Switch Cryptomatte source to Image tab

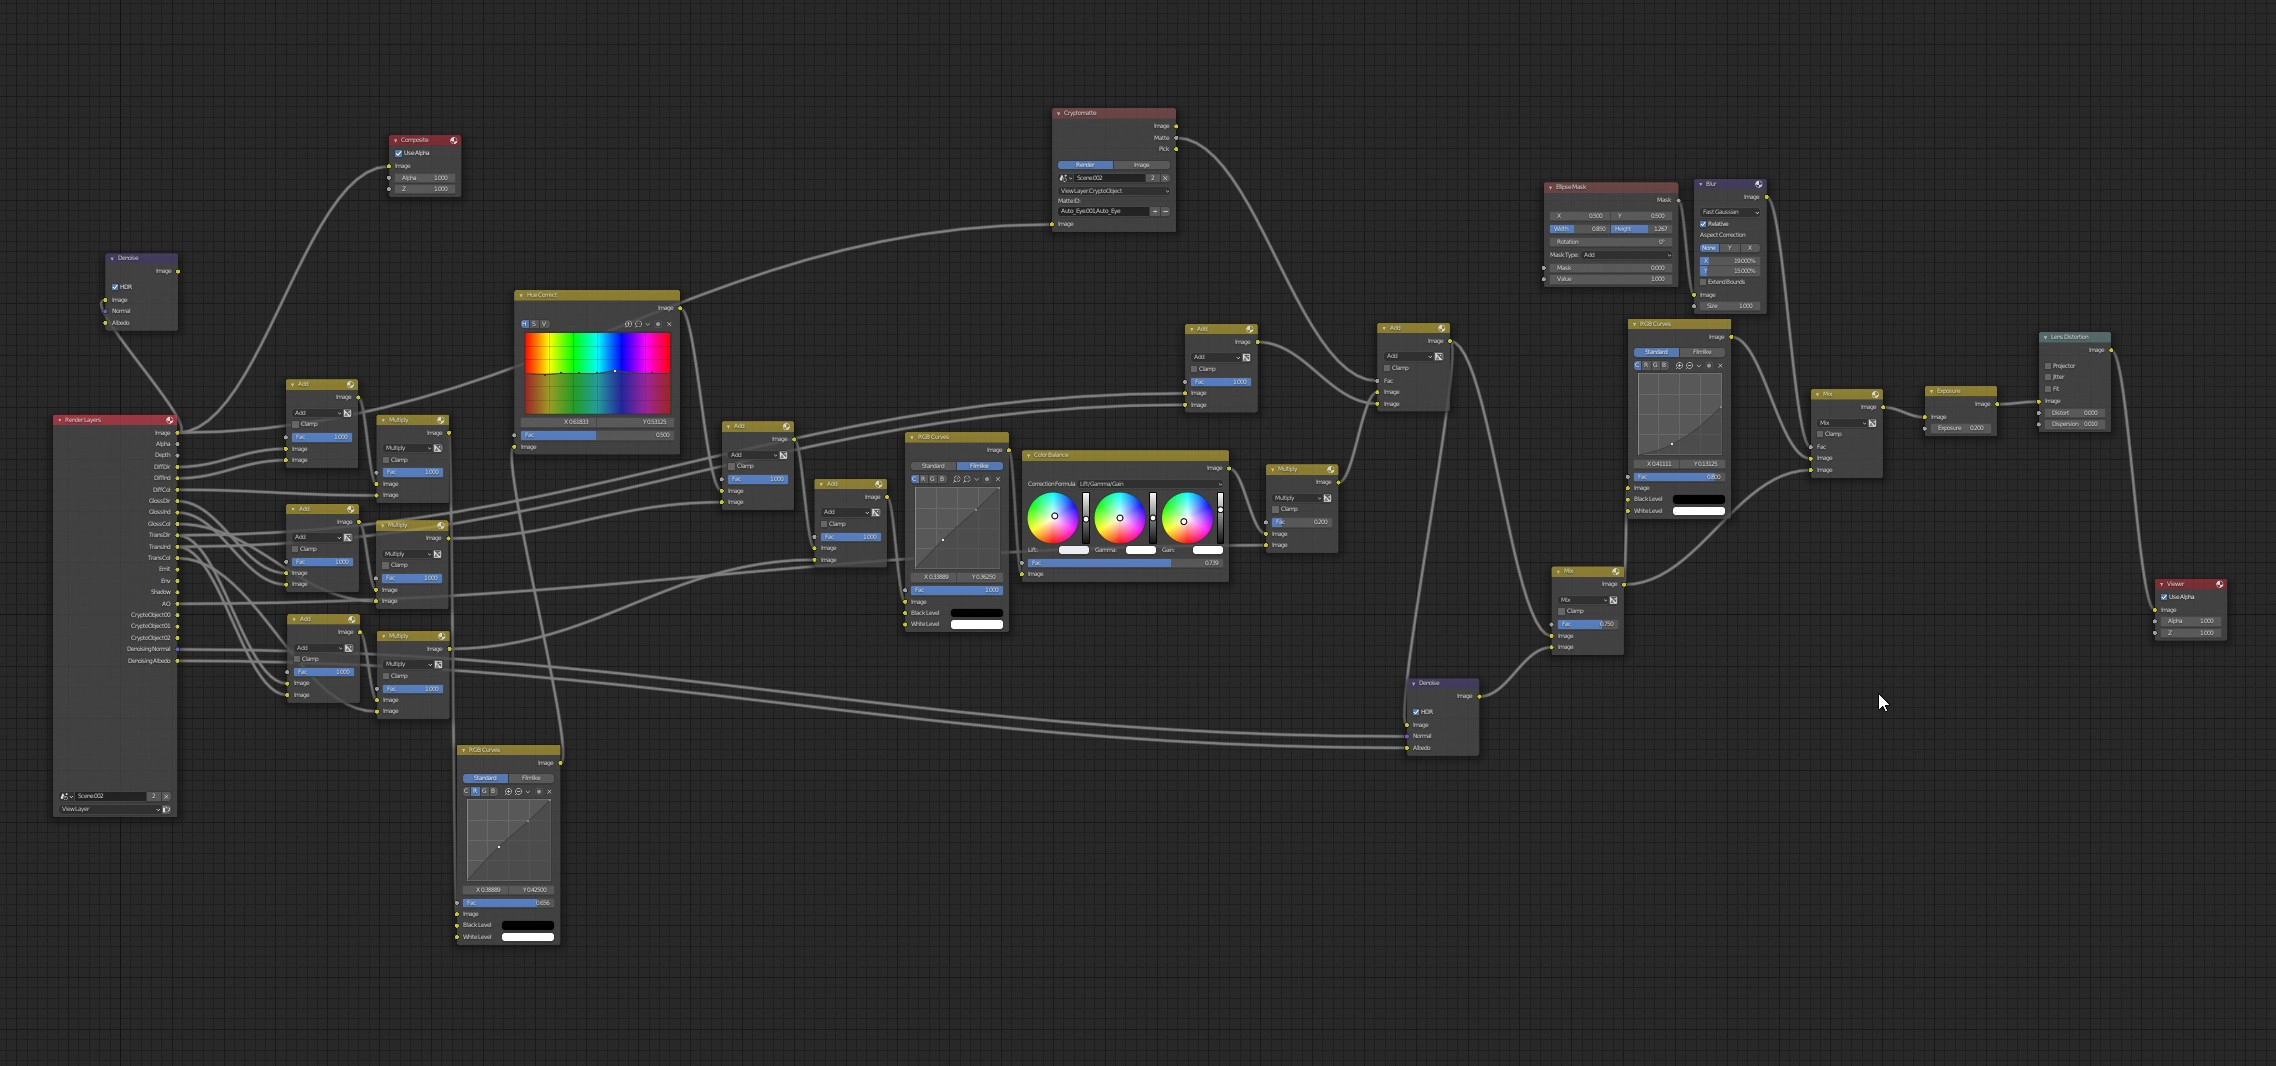[1141, 165]
